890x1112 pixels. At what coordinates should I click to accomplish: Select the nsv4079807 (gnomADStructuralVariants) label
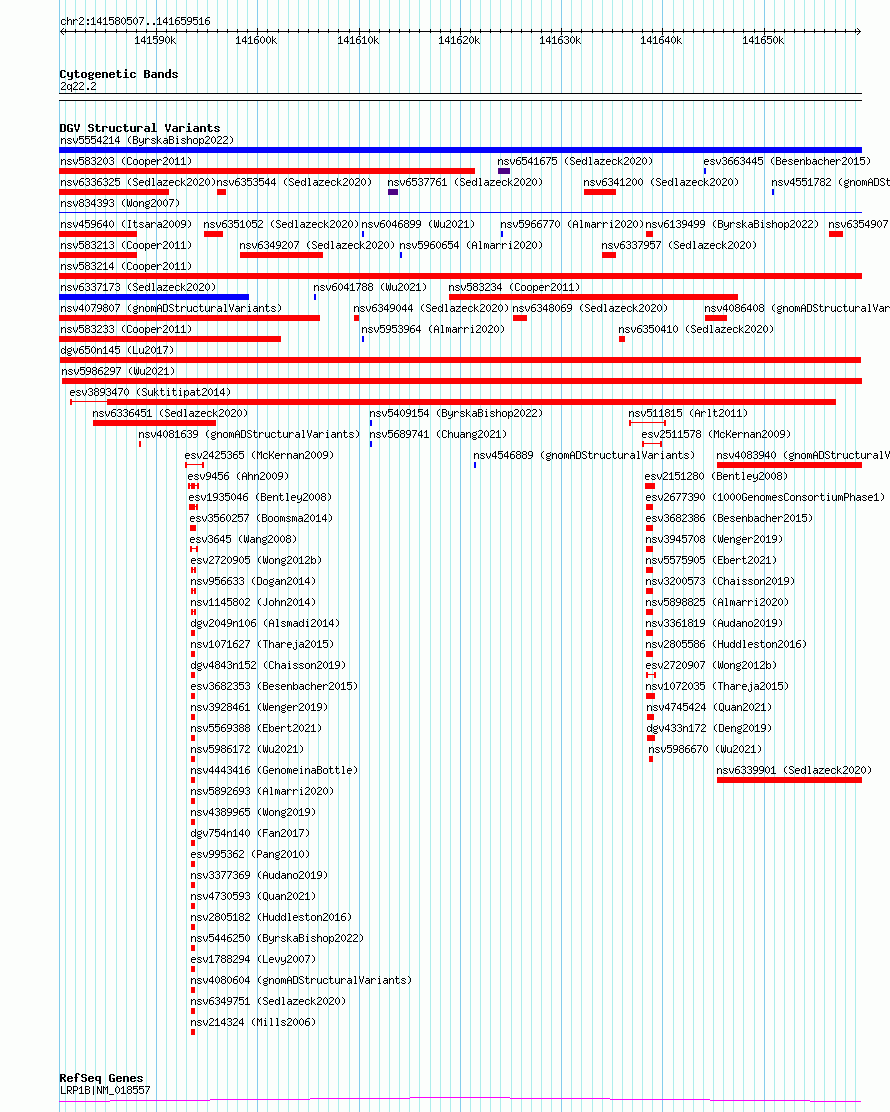(x=171, y=308)
